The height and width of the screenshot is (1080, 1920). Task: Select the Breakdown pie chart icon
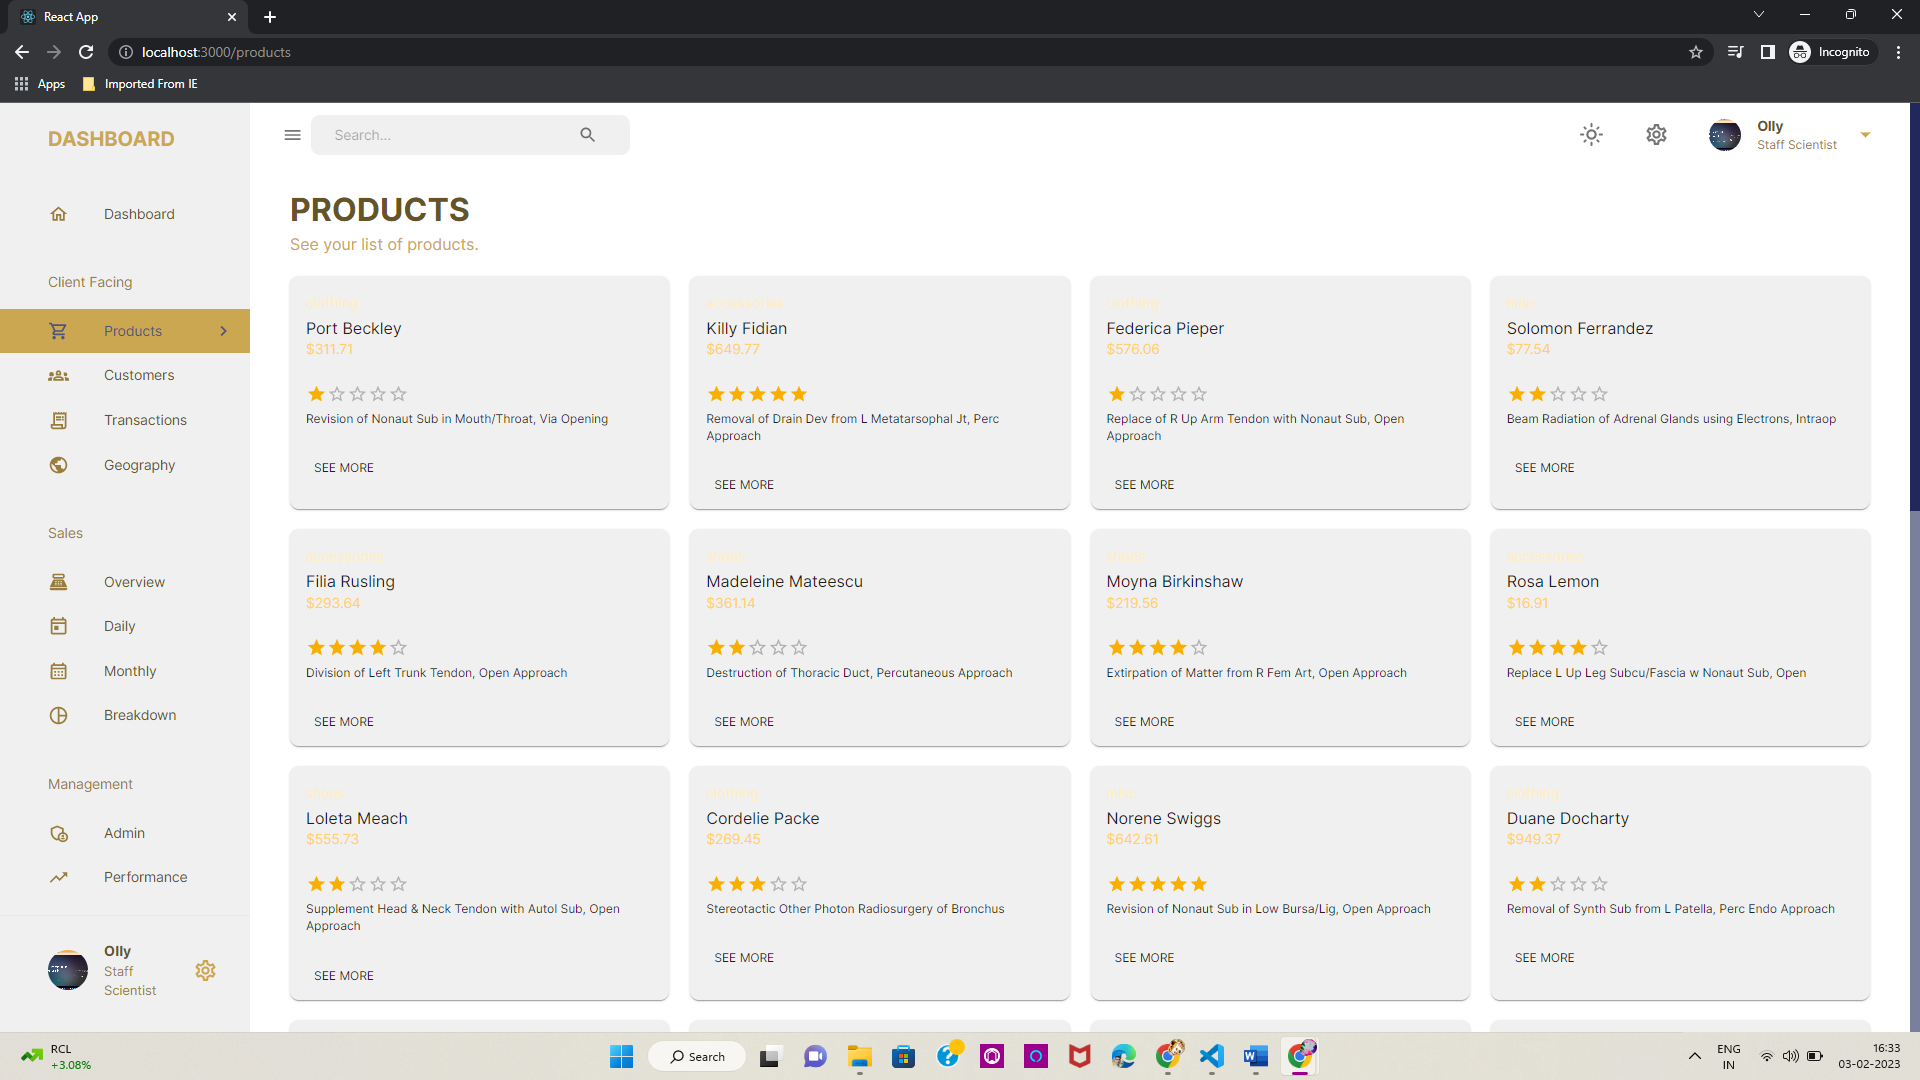coord(59,715)
